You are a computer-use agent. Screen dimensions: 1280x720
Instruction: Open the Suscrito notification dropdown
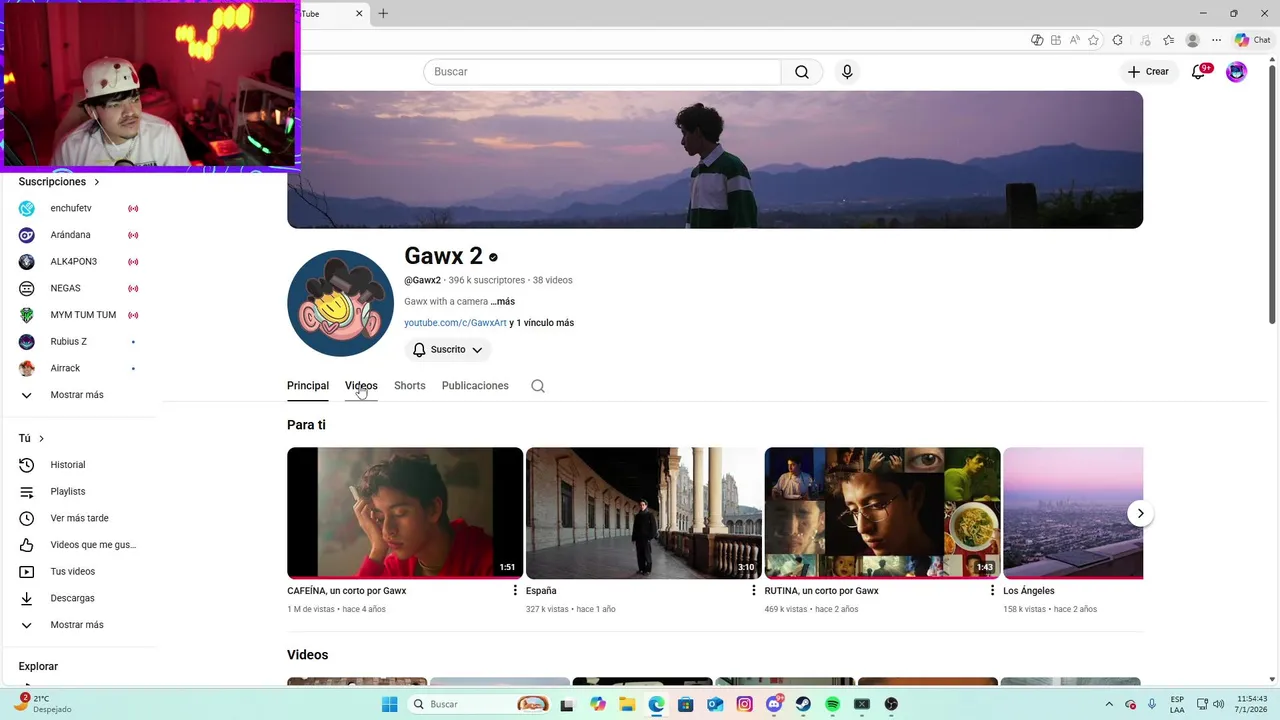click(448, 350)
